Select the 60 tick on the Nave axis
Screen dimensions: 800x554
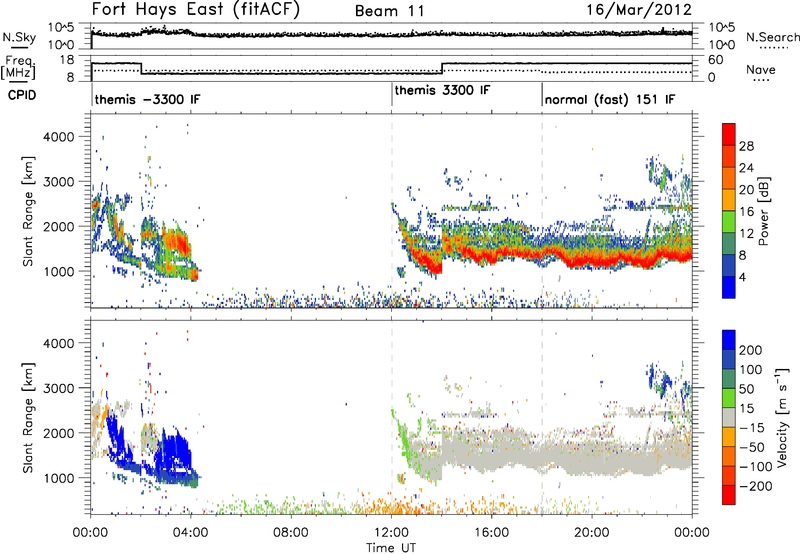pos(716,60)
